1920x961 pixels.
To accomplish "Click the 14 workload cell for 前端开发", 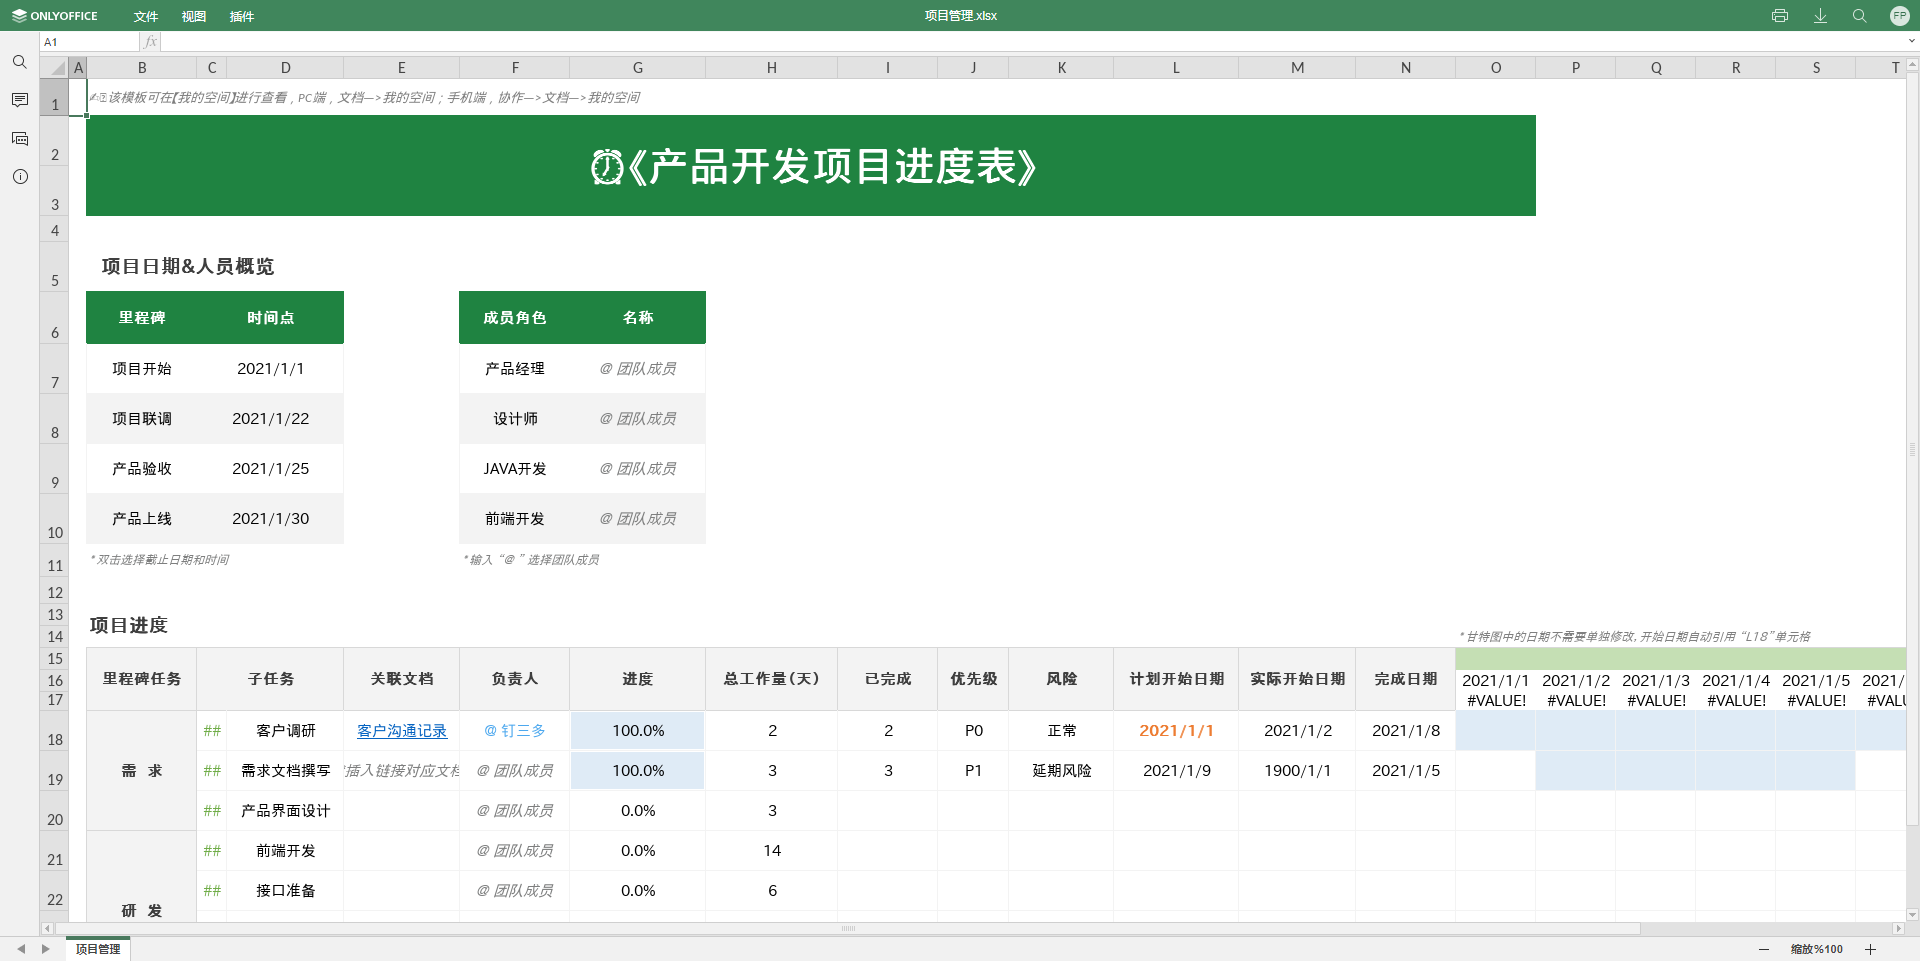I will point(772,851).
